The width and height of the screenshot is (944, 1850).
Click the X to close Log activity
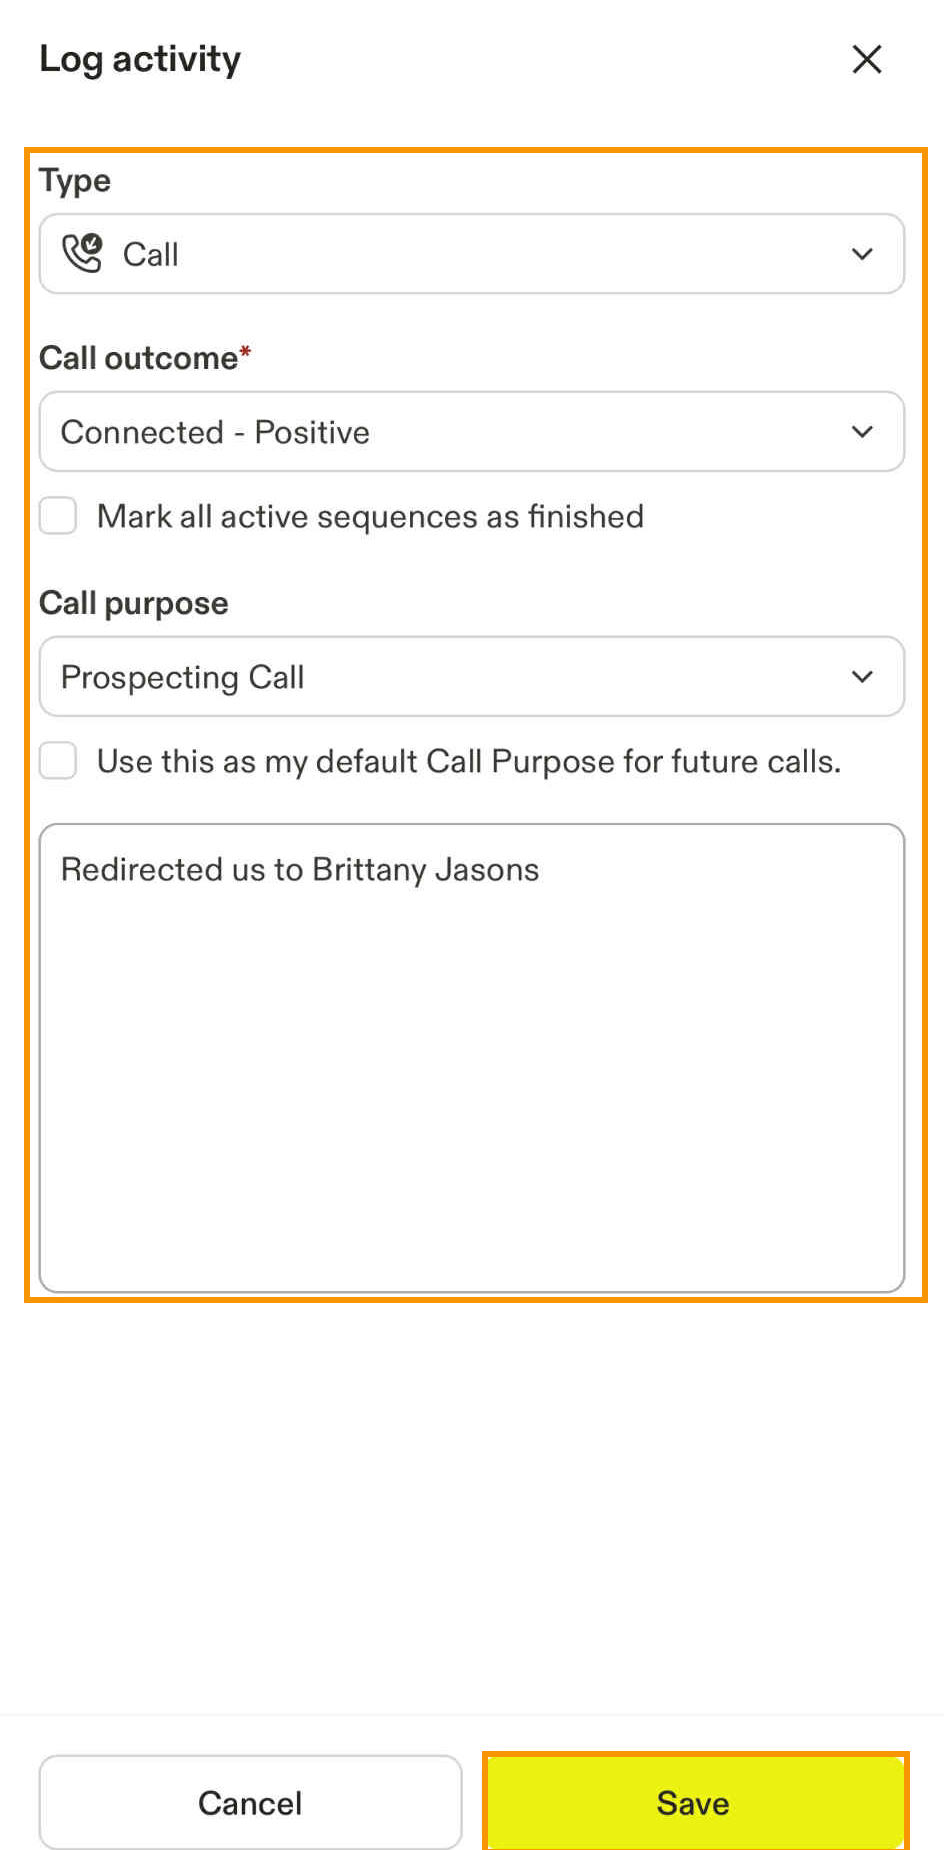click(866, 59)
